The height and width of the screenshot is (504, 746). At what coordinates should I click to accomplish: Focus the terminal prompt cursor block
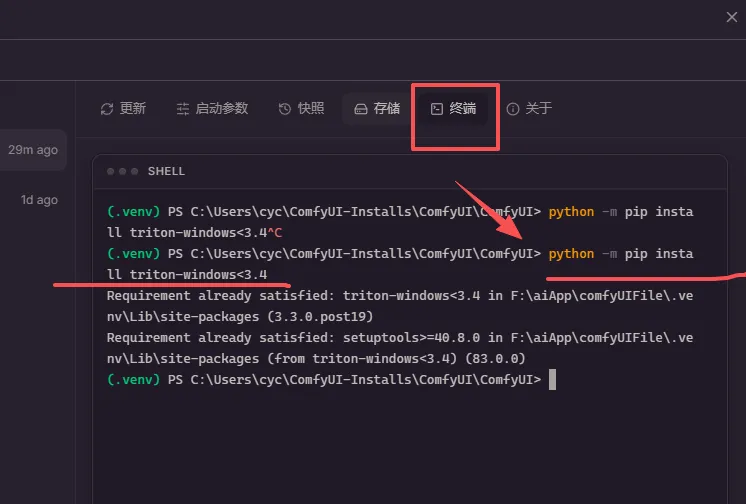pos(552,380)
